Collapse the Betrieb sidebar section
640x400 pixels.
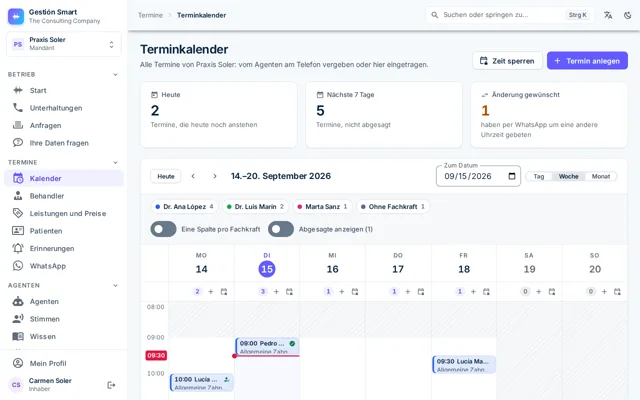[116, 74]
